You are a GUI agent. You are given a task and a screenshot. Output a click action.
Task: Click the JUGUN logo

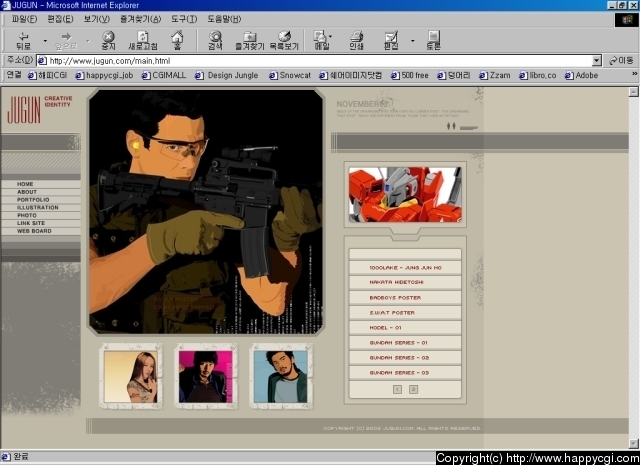pos(24,109)
